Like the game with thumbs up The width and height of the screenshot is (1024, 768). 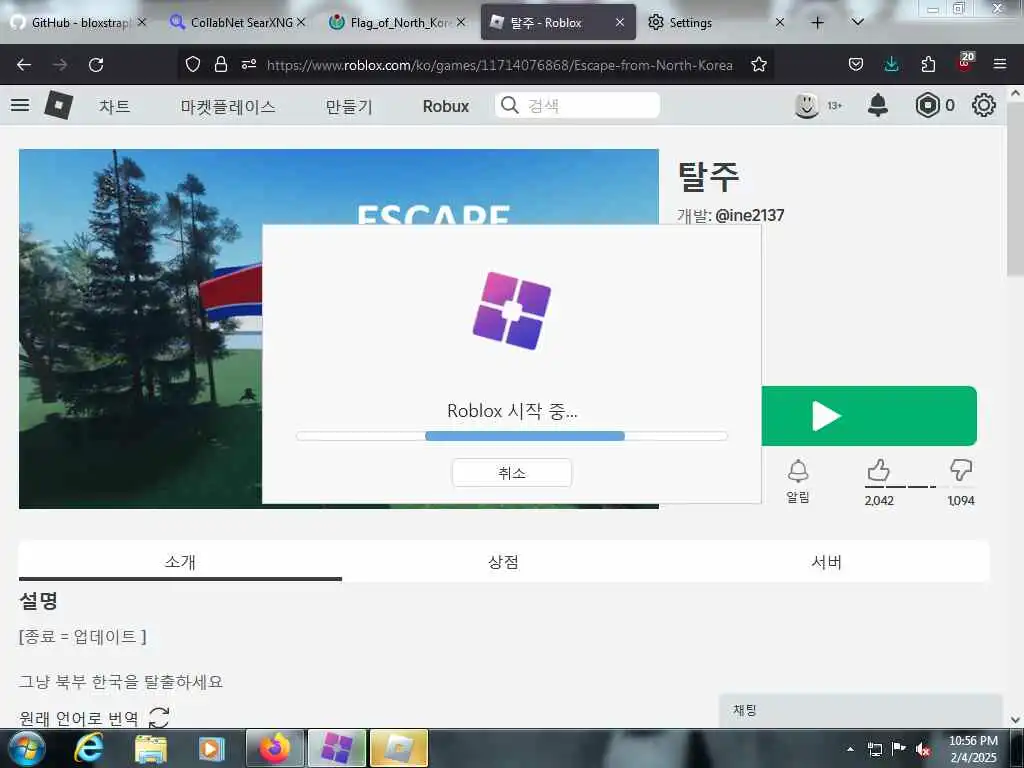[x=879, y=470]
